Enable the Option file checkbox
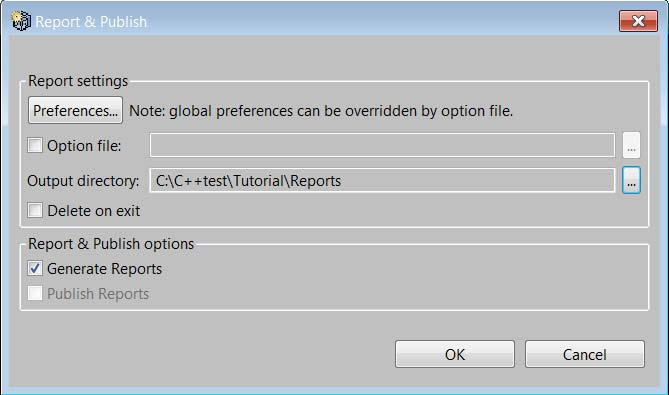The height and width of the screenshot is (395, 669). 35,145
